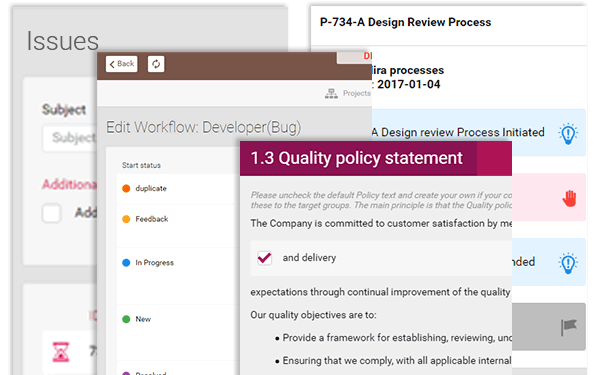Click lightbulb icon on Process Initiated row

coord(568,133)
